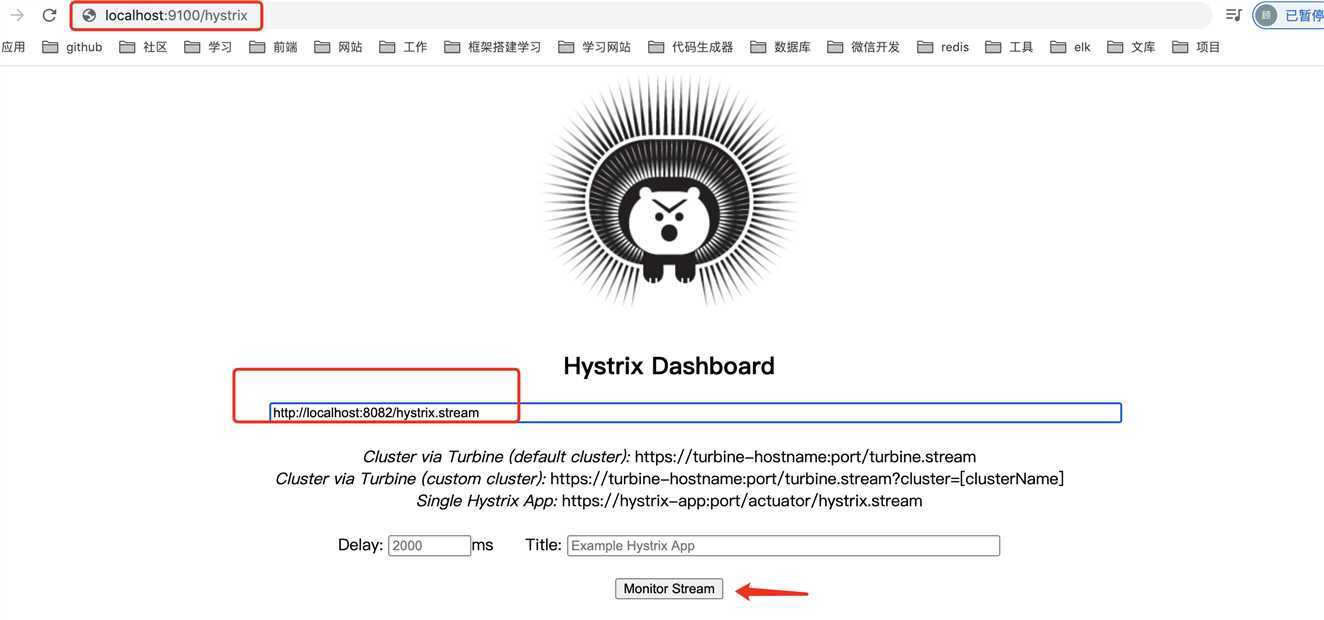Image resolution: width=1324 pixels, height=620 pixels.
Task: Click the site info globe icon
Action: coord(89,16)
